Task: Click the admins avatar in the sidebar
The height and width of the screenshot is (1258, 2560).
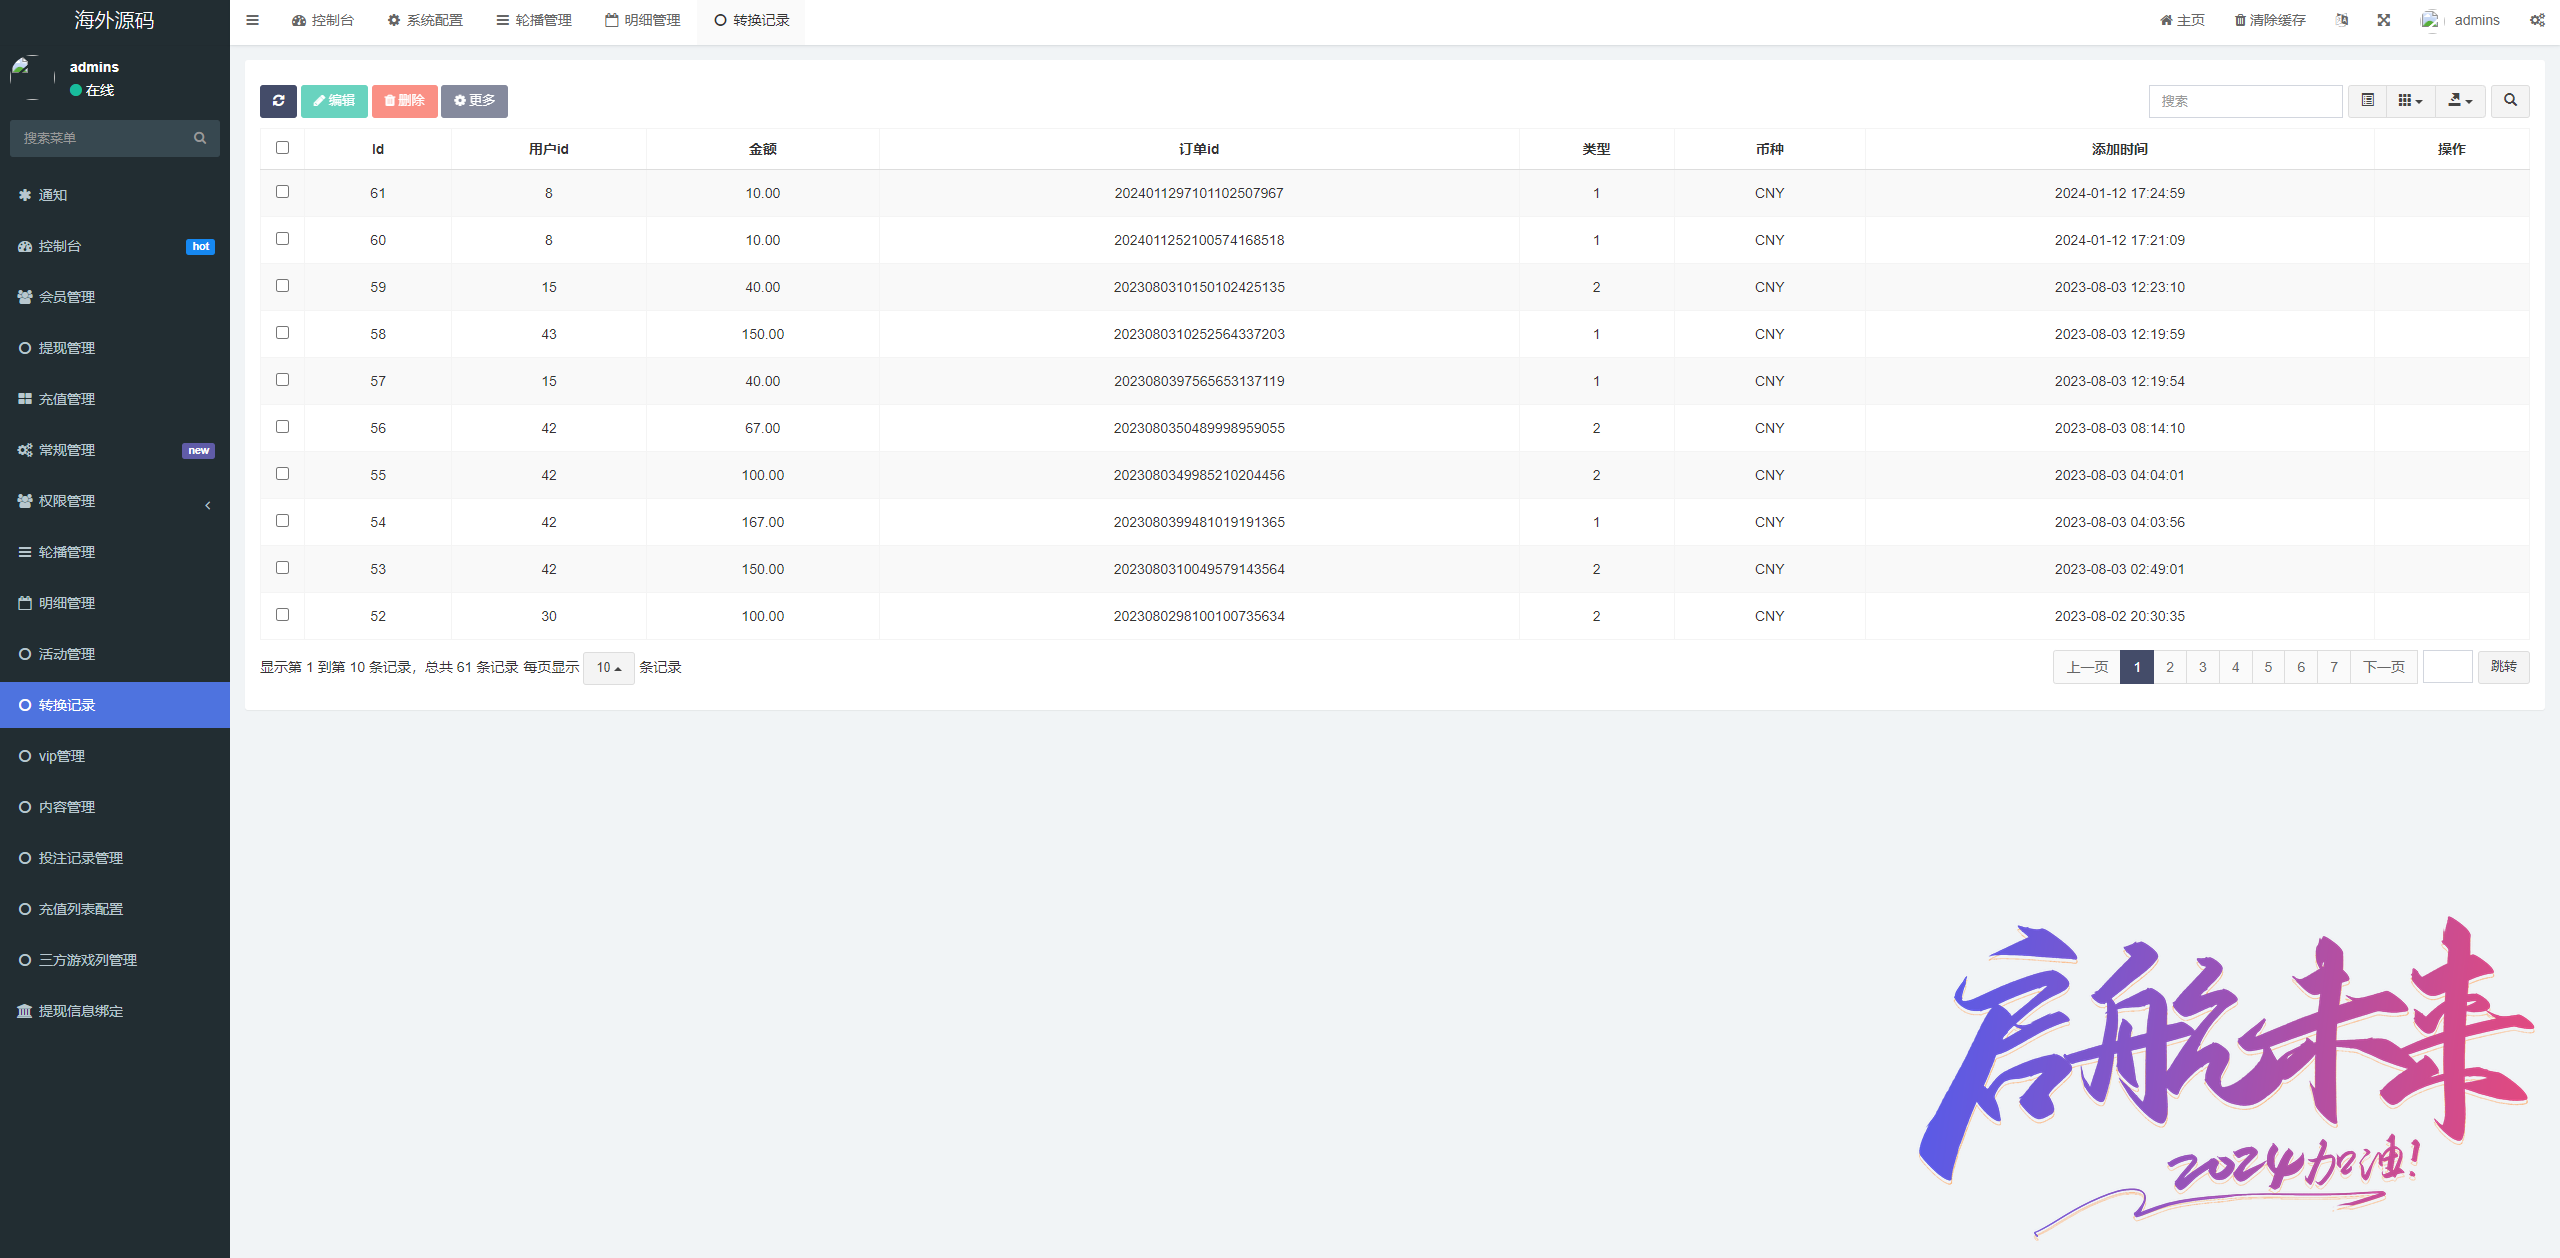Action: 32,78
